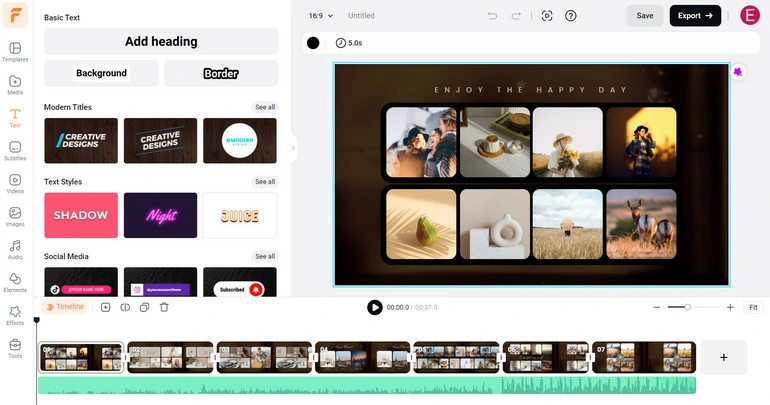
Task: Open the black background color swatch
Action: click(x=313, y=43)
